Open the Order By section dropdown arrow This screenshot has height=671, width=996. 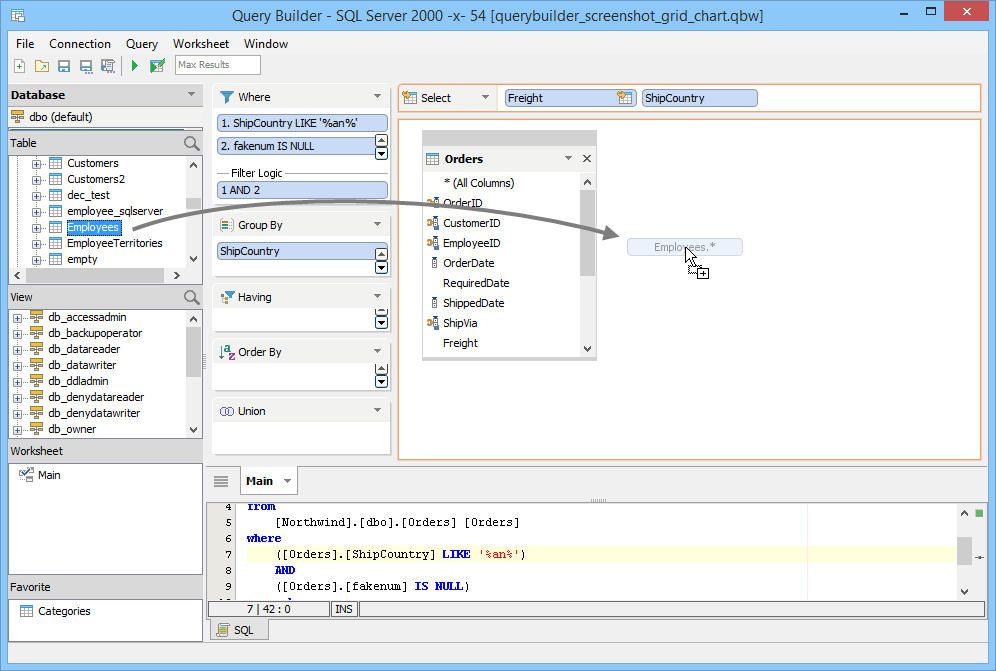point(377,351)
